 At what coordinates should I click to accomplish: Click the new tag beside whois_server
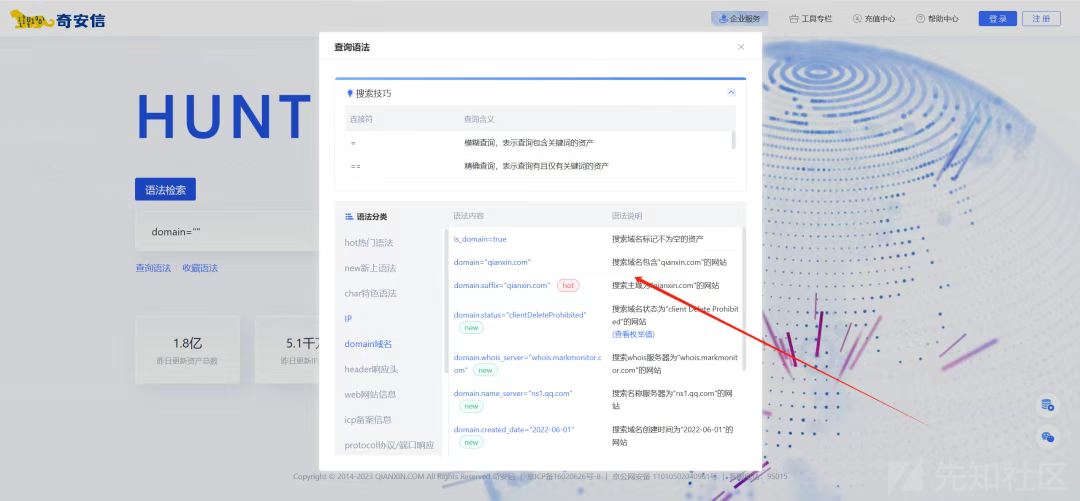click(485, 370)
